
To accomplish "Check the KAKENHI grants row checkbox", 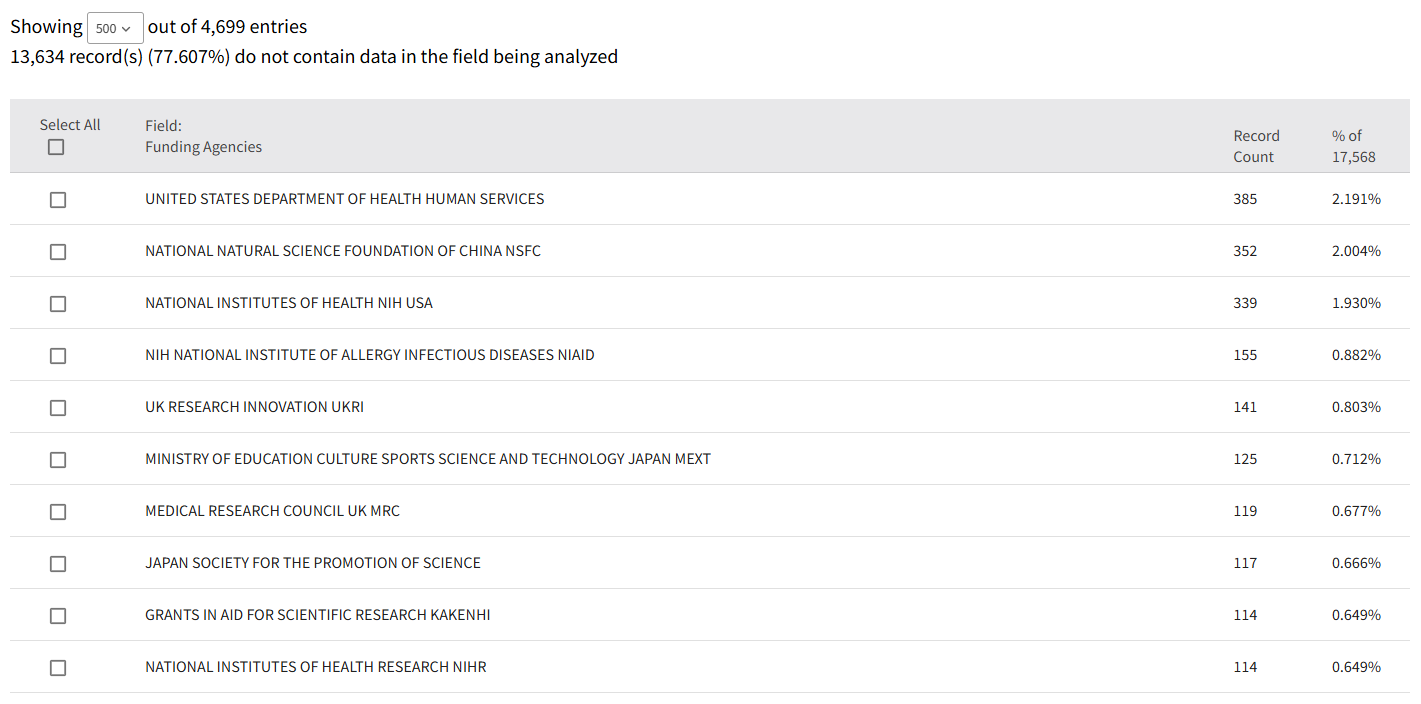I will [x=58, y=616].
